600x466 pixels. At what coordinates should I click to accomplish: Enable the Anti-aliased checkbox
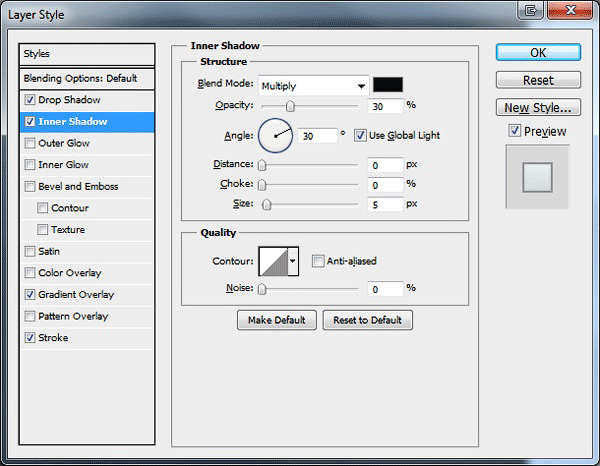pos(318,261)
